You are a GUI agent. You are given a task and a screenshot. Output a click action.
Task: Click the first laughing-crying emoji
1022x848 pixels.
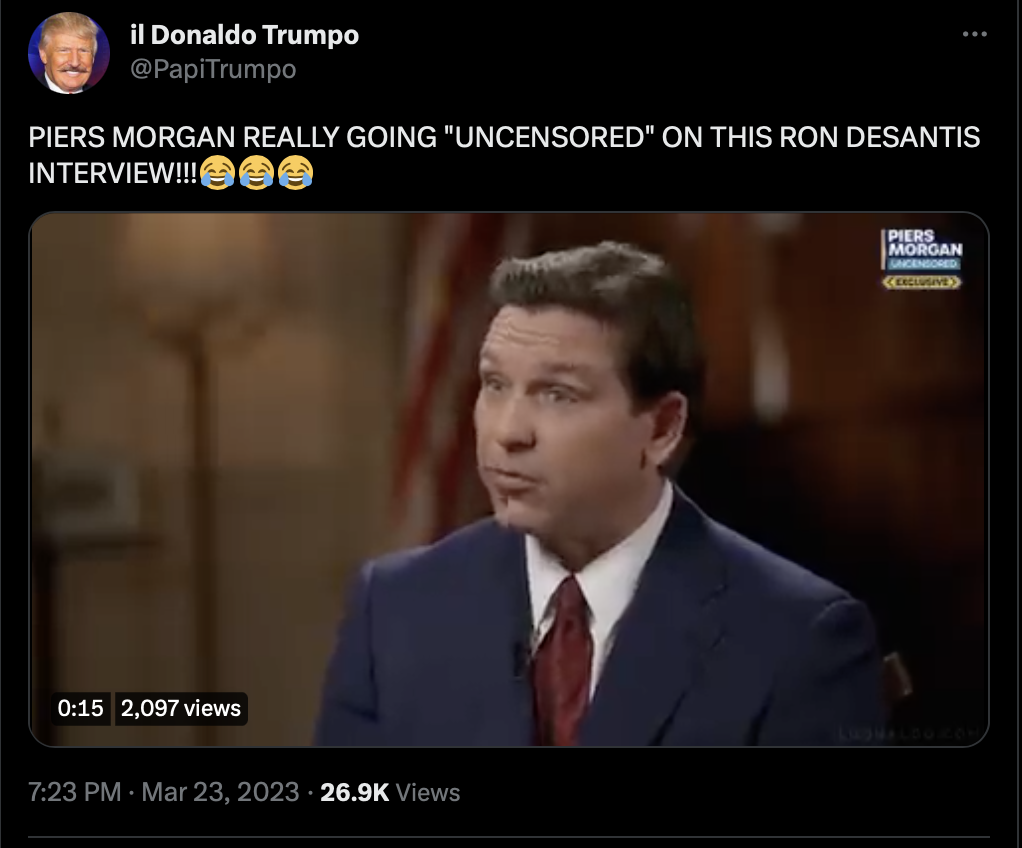[217, 173]
